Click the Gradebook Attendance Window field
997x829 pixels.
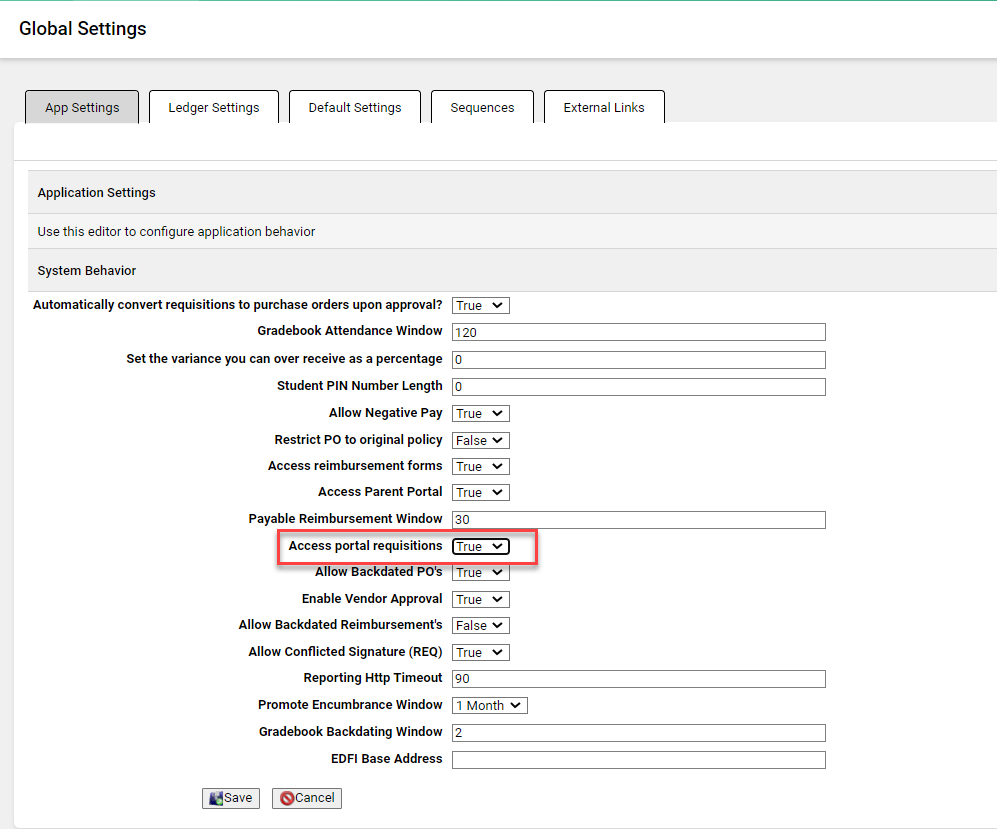638,332
